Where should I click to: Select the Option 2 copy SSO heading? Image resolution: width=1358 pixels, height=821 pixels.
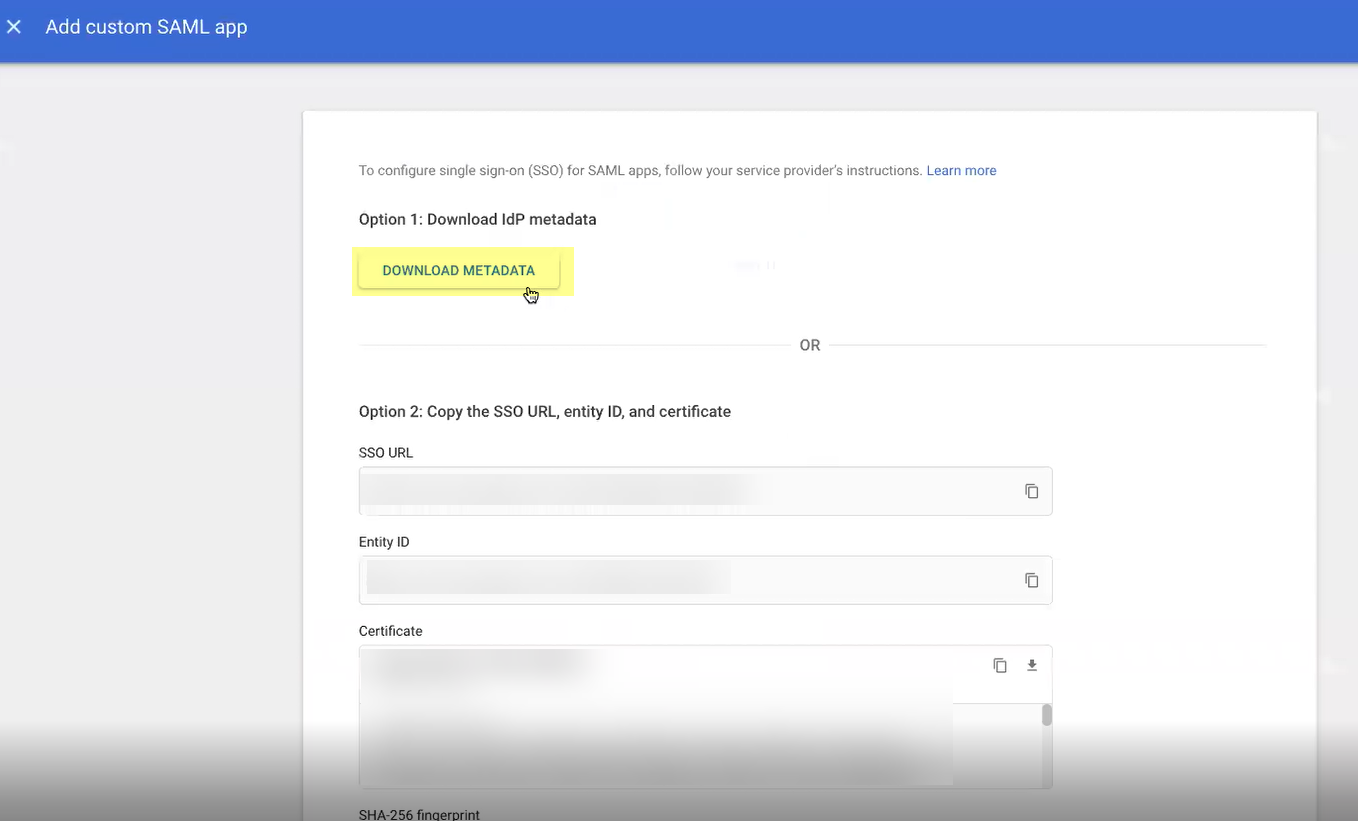coord(544,411)
